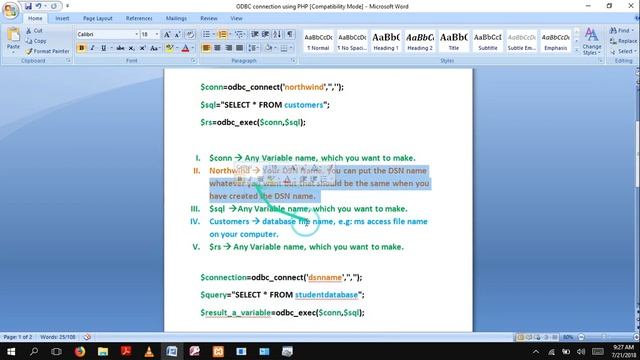Open the Select dropdown
640x360 pixels.
(623, 51)
